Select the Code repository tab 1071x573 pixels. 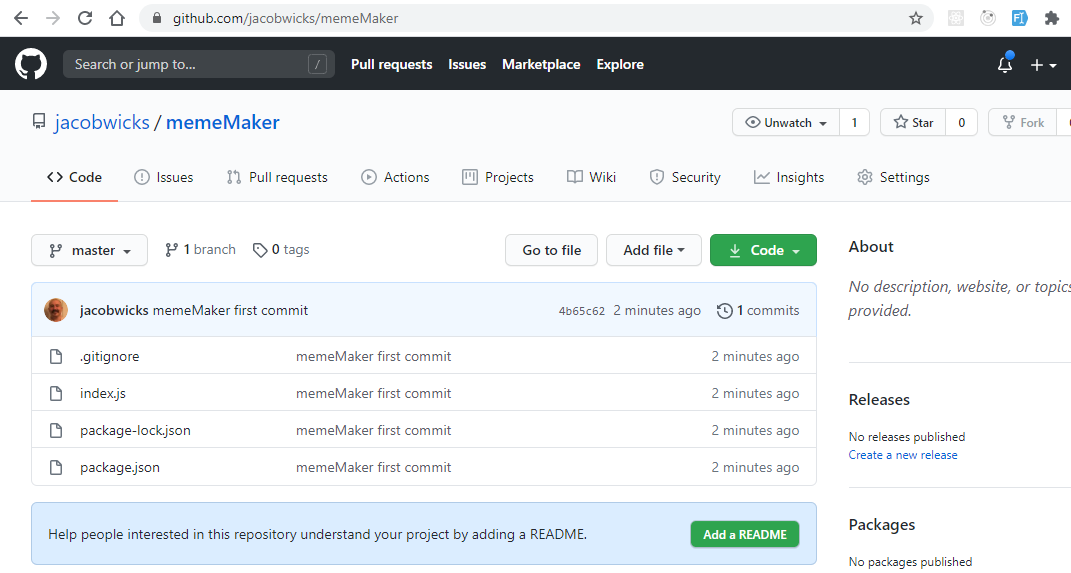pyautogui.click(x=74, y=177)
